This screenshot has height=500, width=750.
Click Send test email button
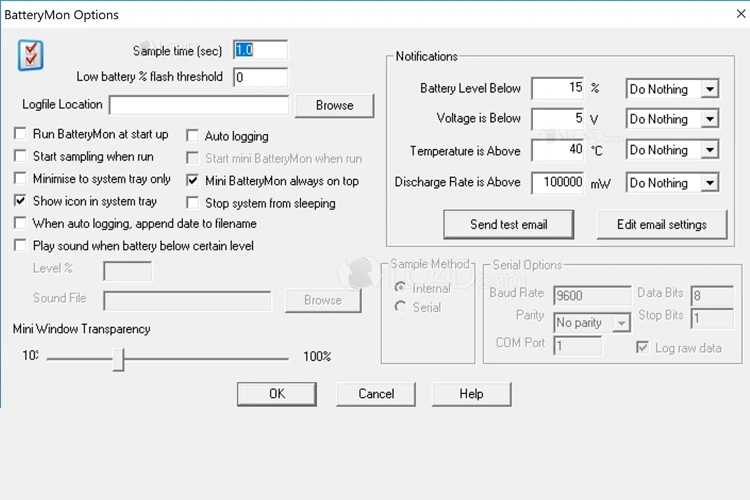point(508,224)
